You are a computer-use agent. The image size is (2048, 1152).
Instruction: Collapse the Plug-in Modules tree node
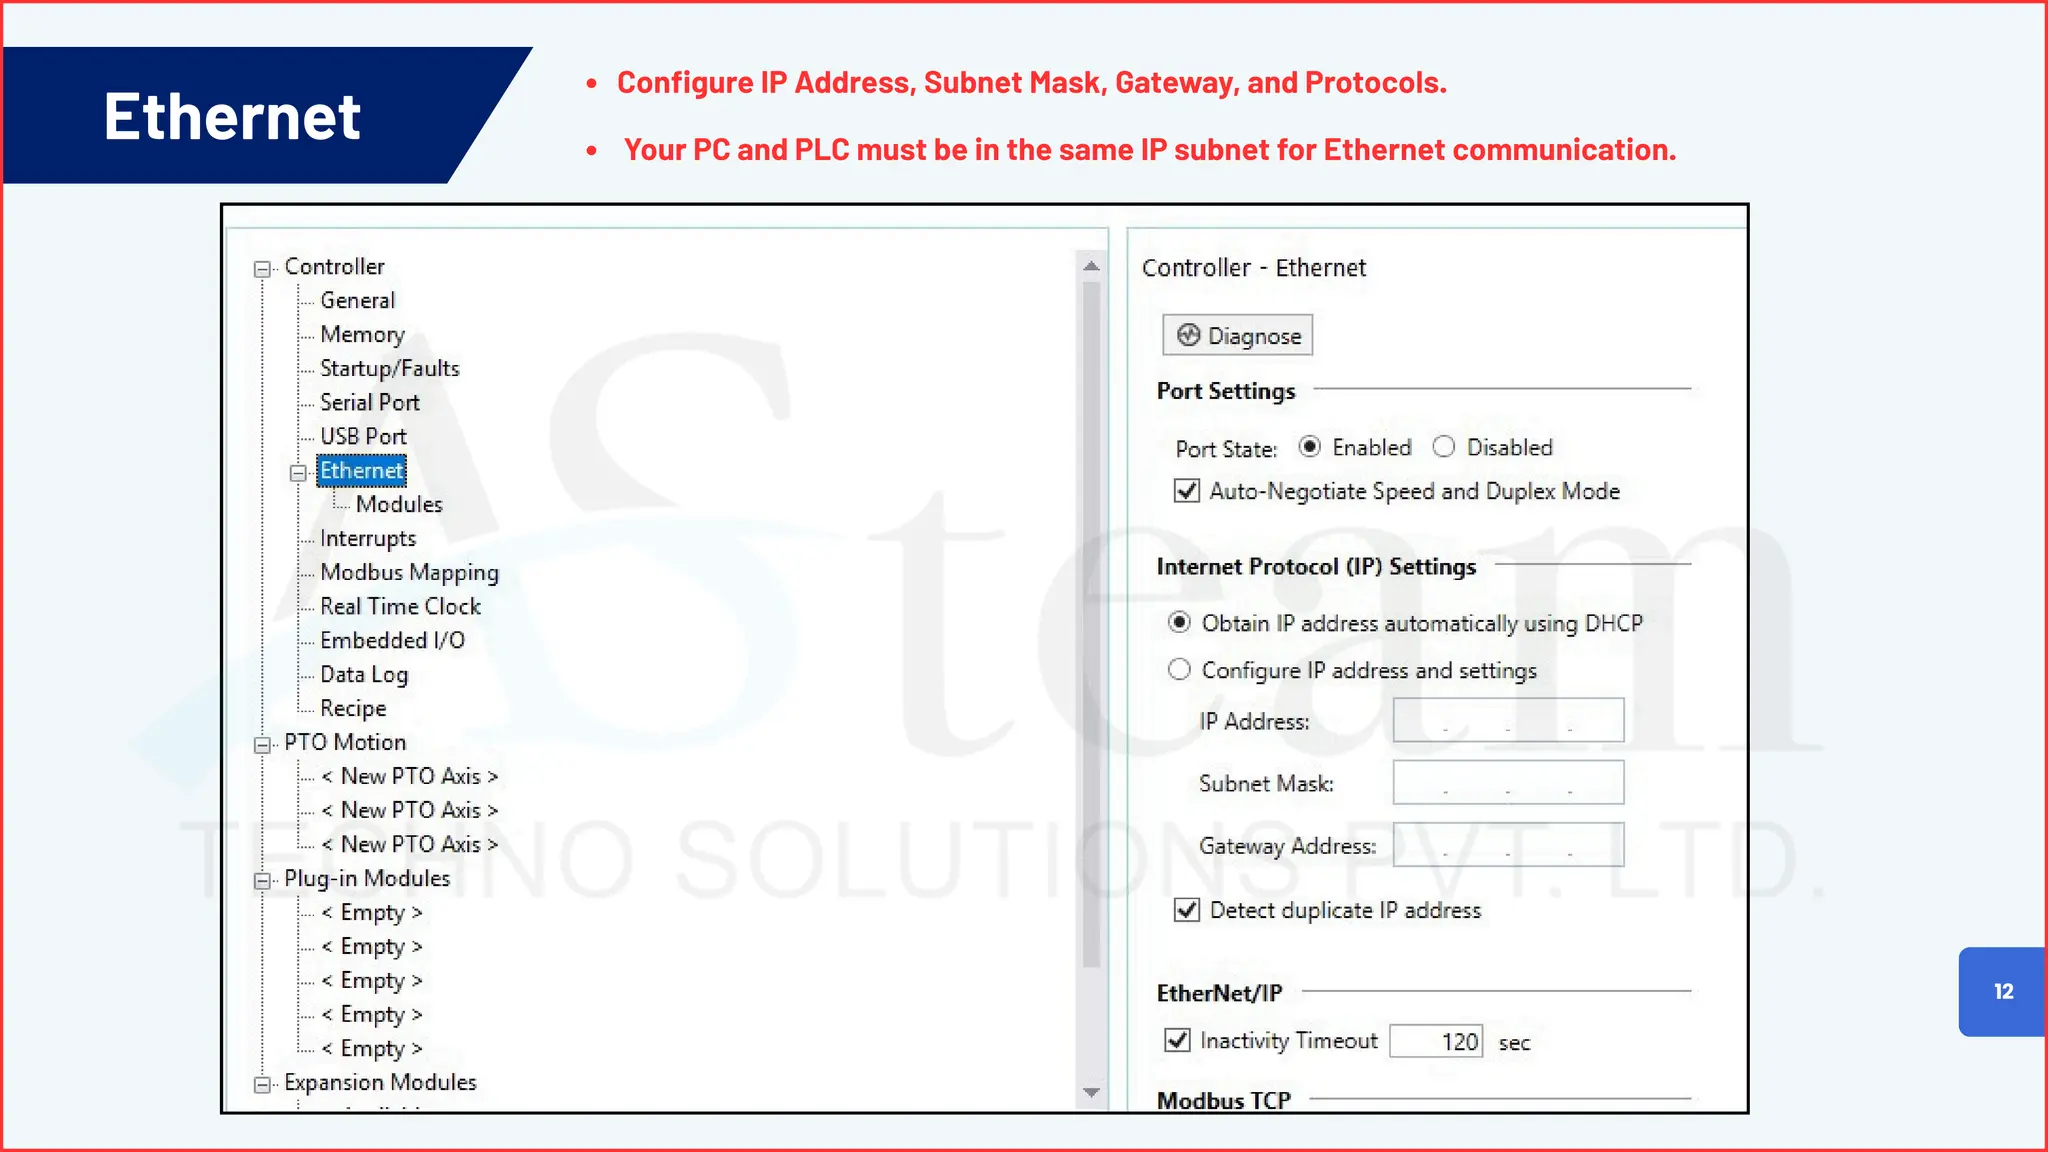pyautogui.click(x=262, y=881)
